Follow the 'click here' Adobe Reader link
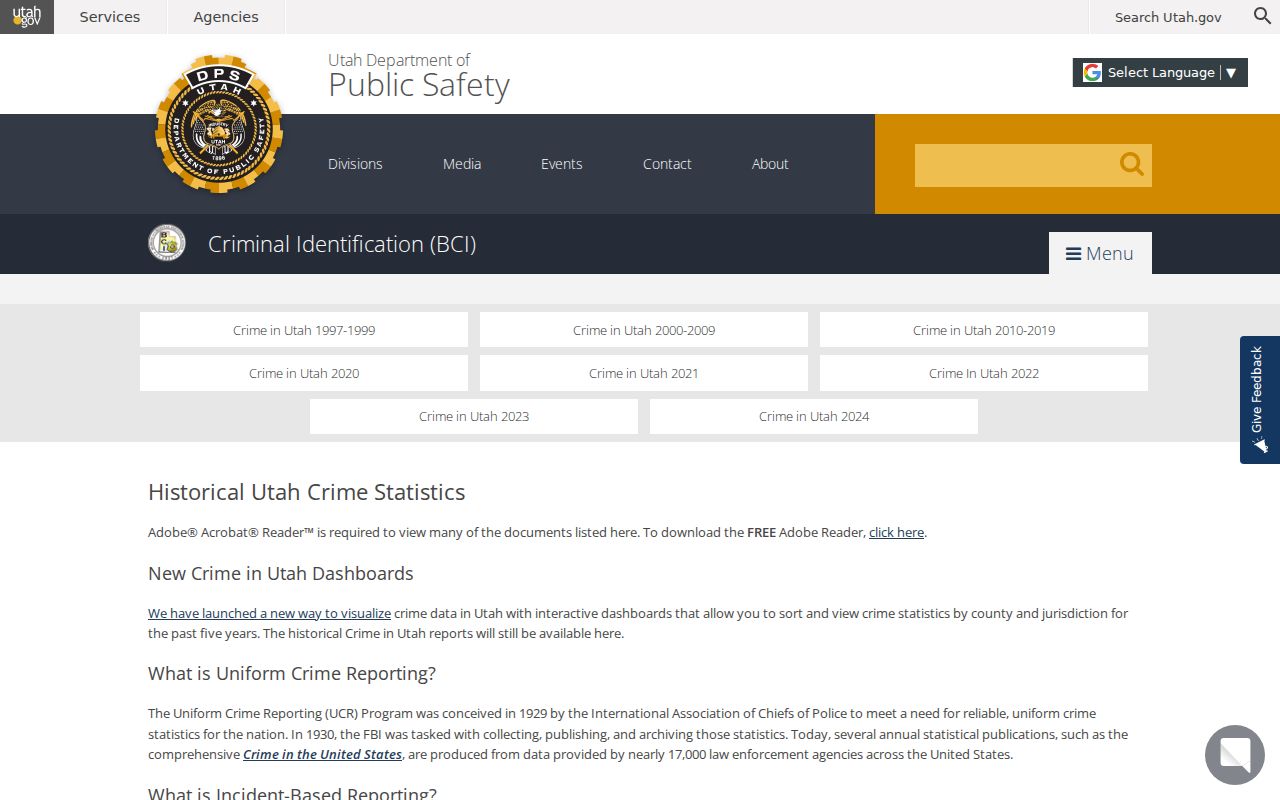Screen dimensions: 1280x800 [896, 532]
